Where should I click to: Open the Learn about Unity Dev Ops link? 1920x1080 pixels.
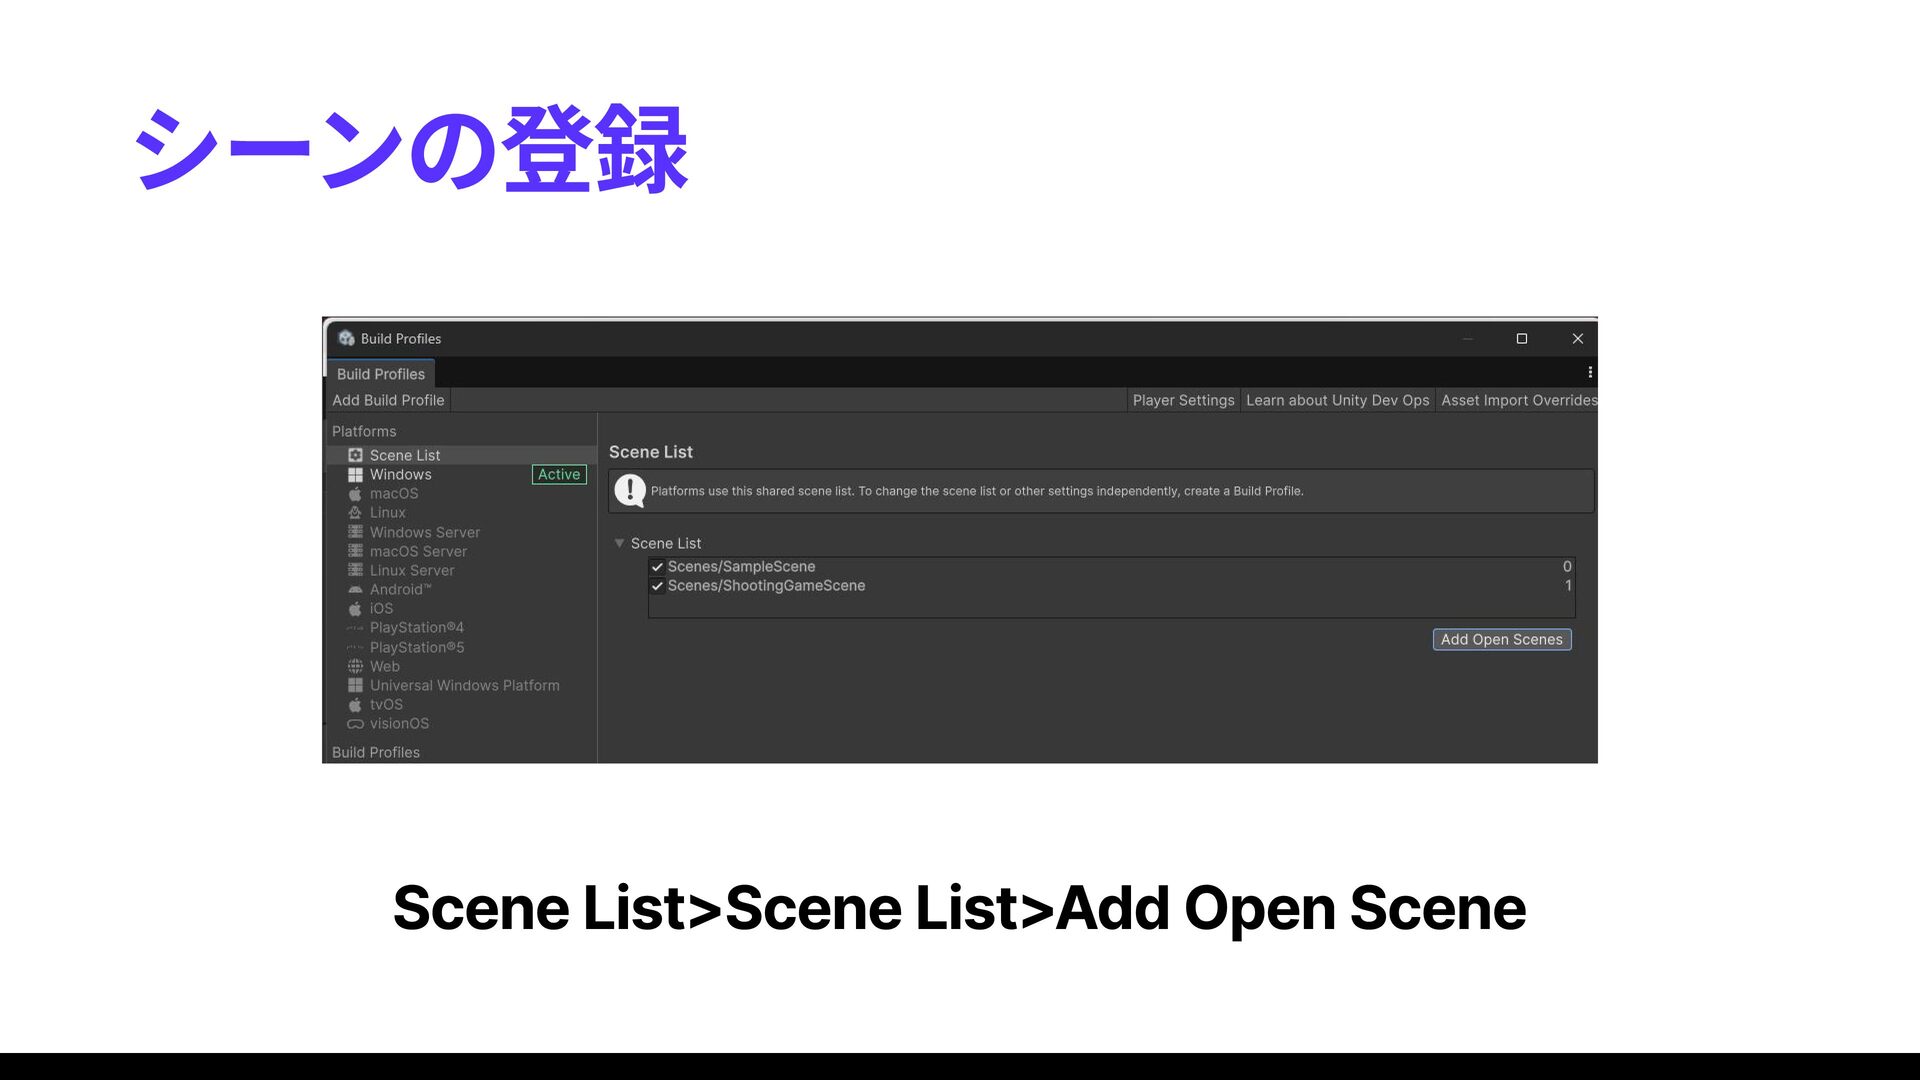pos(1337,400)
